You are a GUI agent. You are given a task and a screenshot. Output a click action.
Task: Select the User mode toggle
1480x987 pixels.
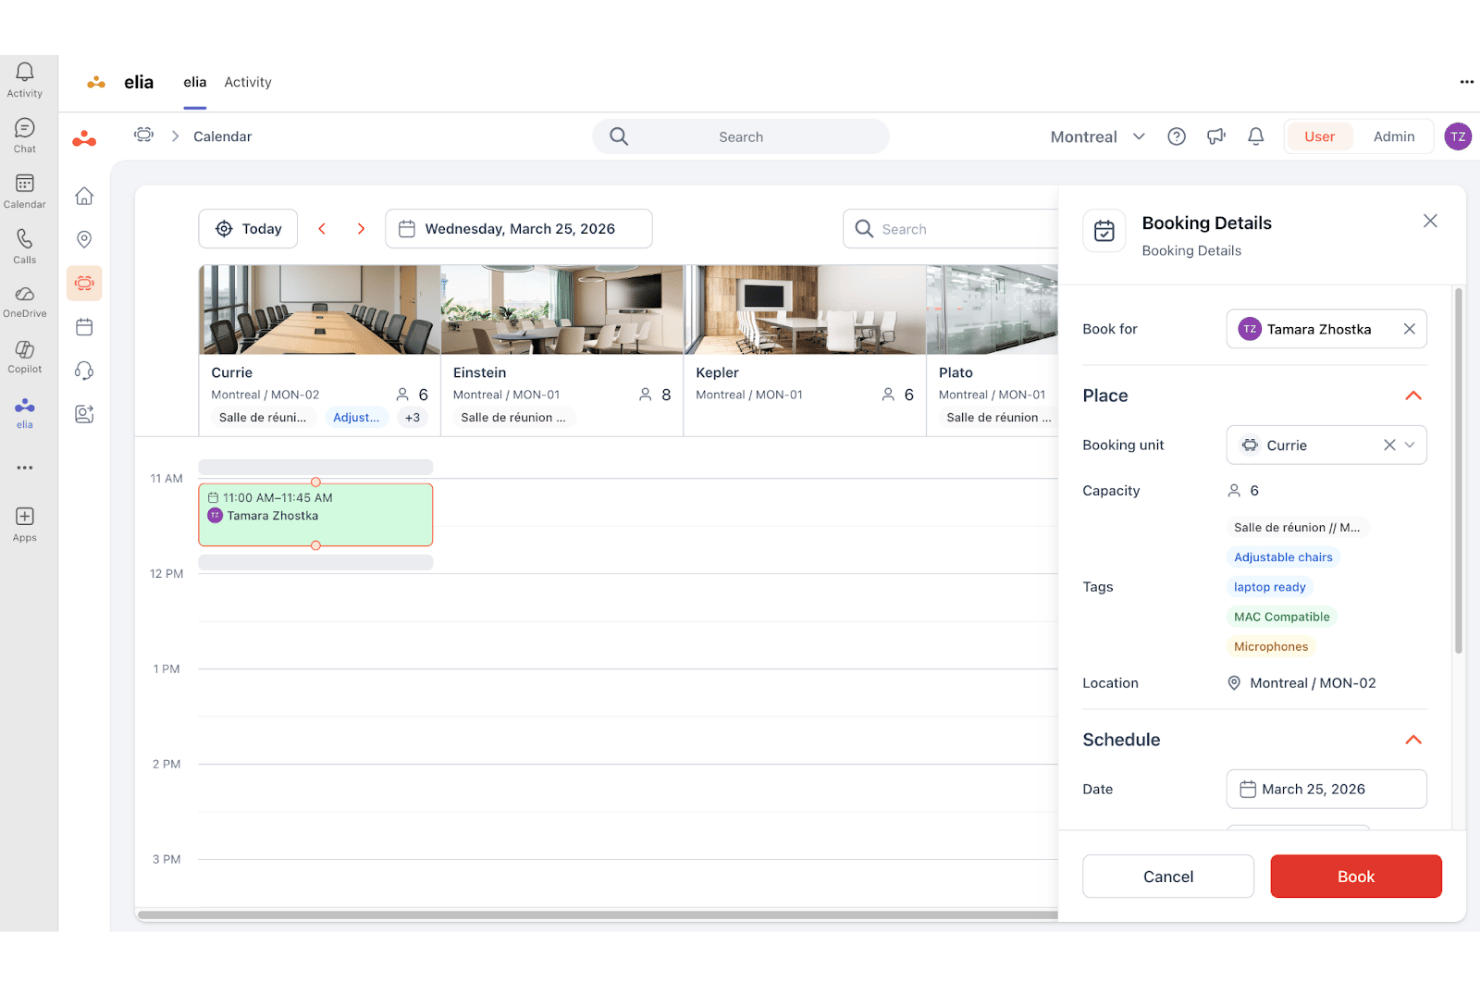pyautogui.click(x=1319, y=137)
